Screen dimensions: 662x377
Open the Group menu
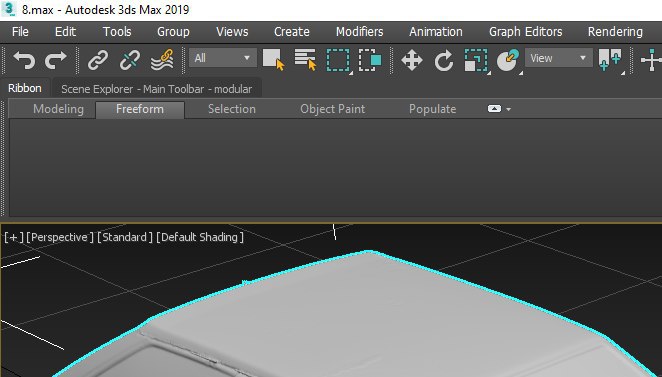pyautogui.click(x=173, y=32)
